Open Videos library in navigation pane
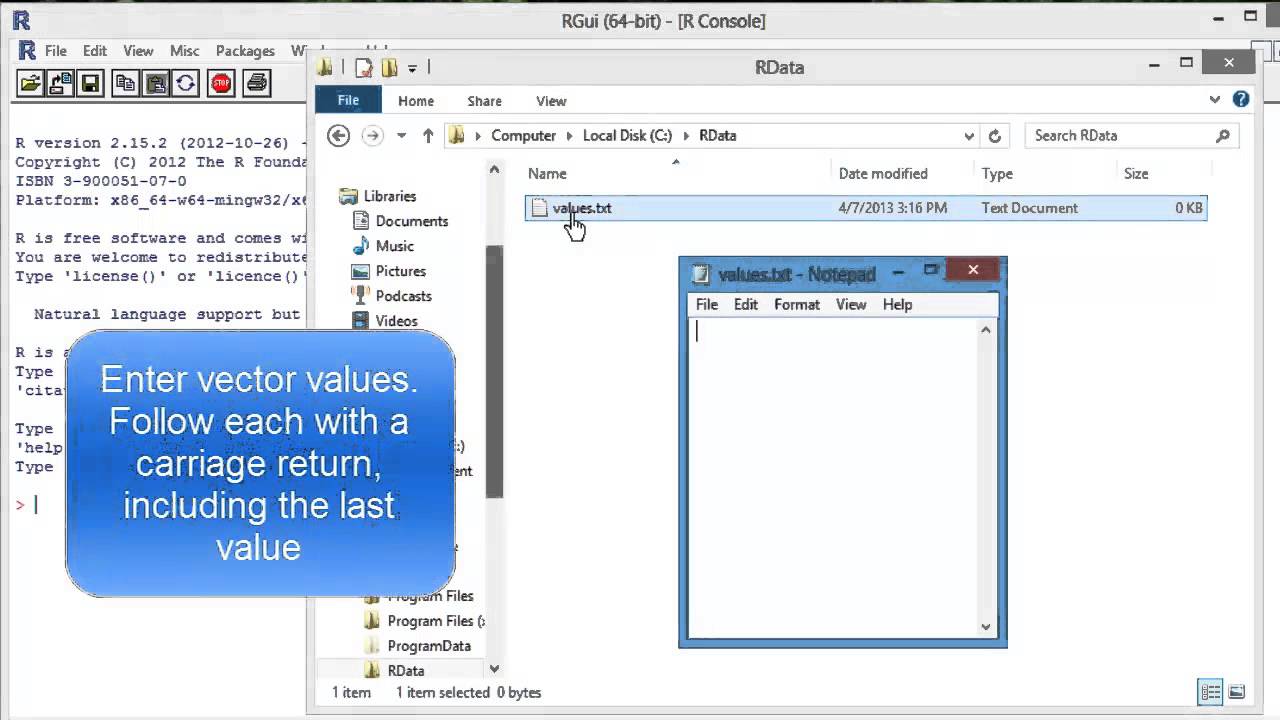1280x720 pixels. point(397,321)
